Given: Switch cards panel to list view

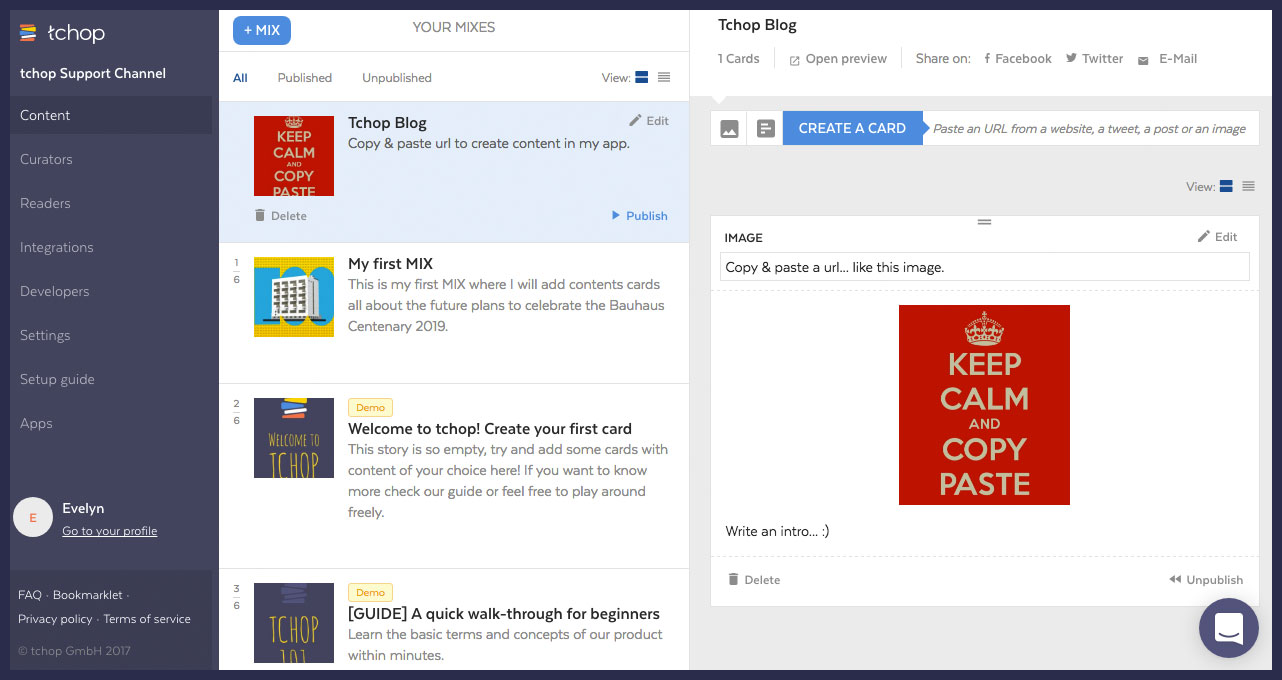Looking at the screenshot, I should coord(1248,186).
